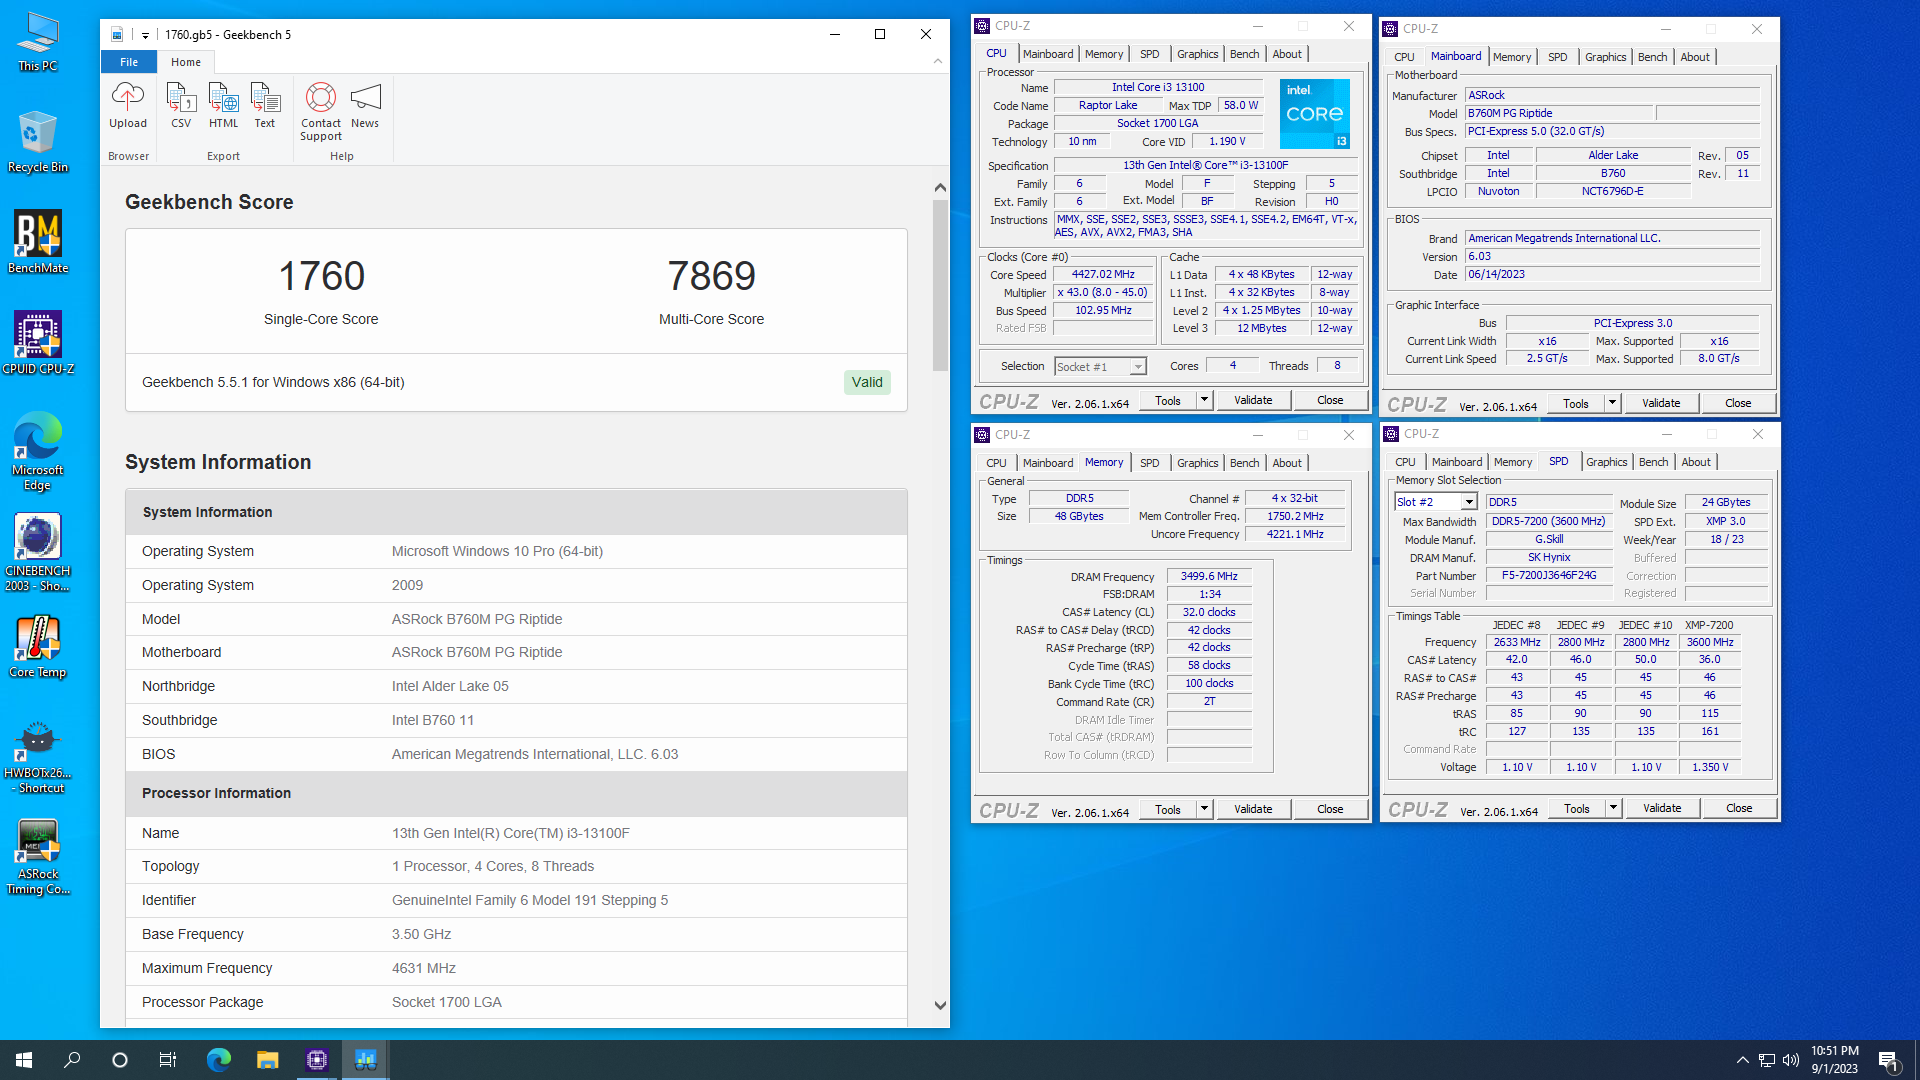Switch to SPD tab in Memory window
The height and width of the screenshot is (1080, 1920).
pos(1149,463)
